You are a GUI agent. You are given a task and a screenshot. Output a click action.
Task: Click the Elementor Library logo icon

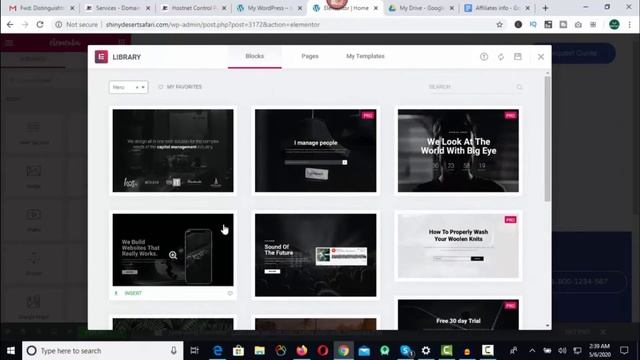coord(101,57)
